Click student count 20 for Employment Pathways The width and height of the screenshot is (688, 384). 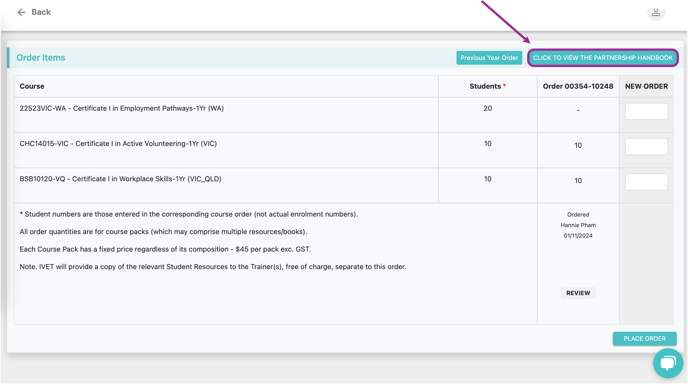pyautogui.click(x=487, y=108)
